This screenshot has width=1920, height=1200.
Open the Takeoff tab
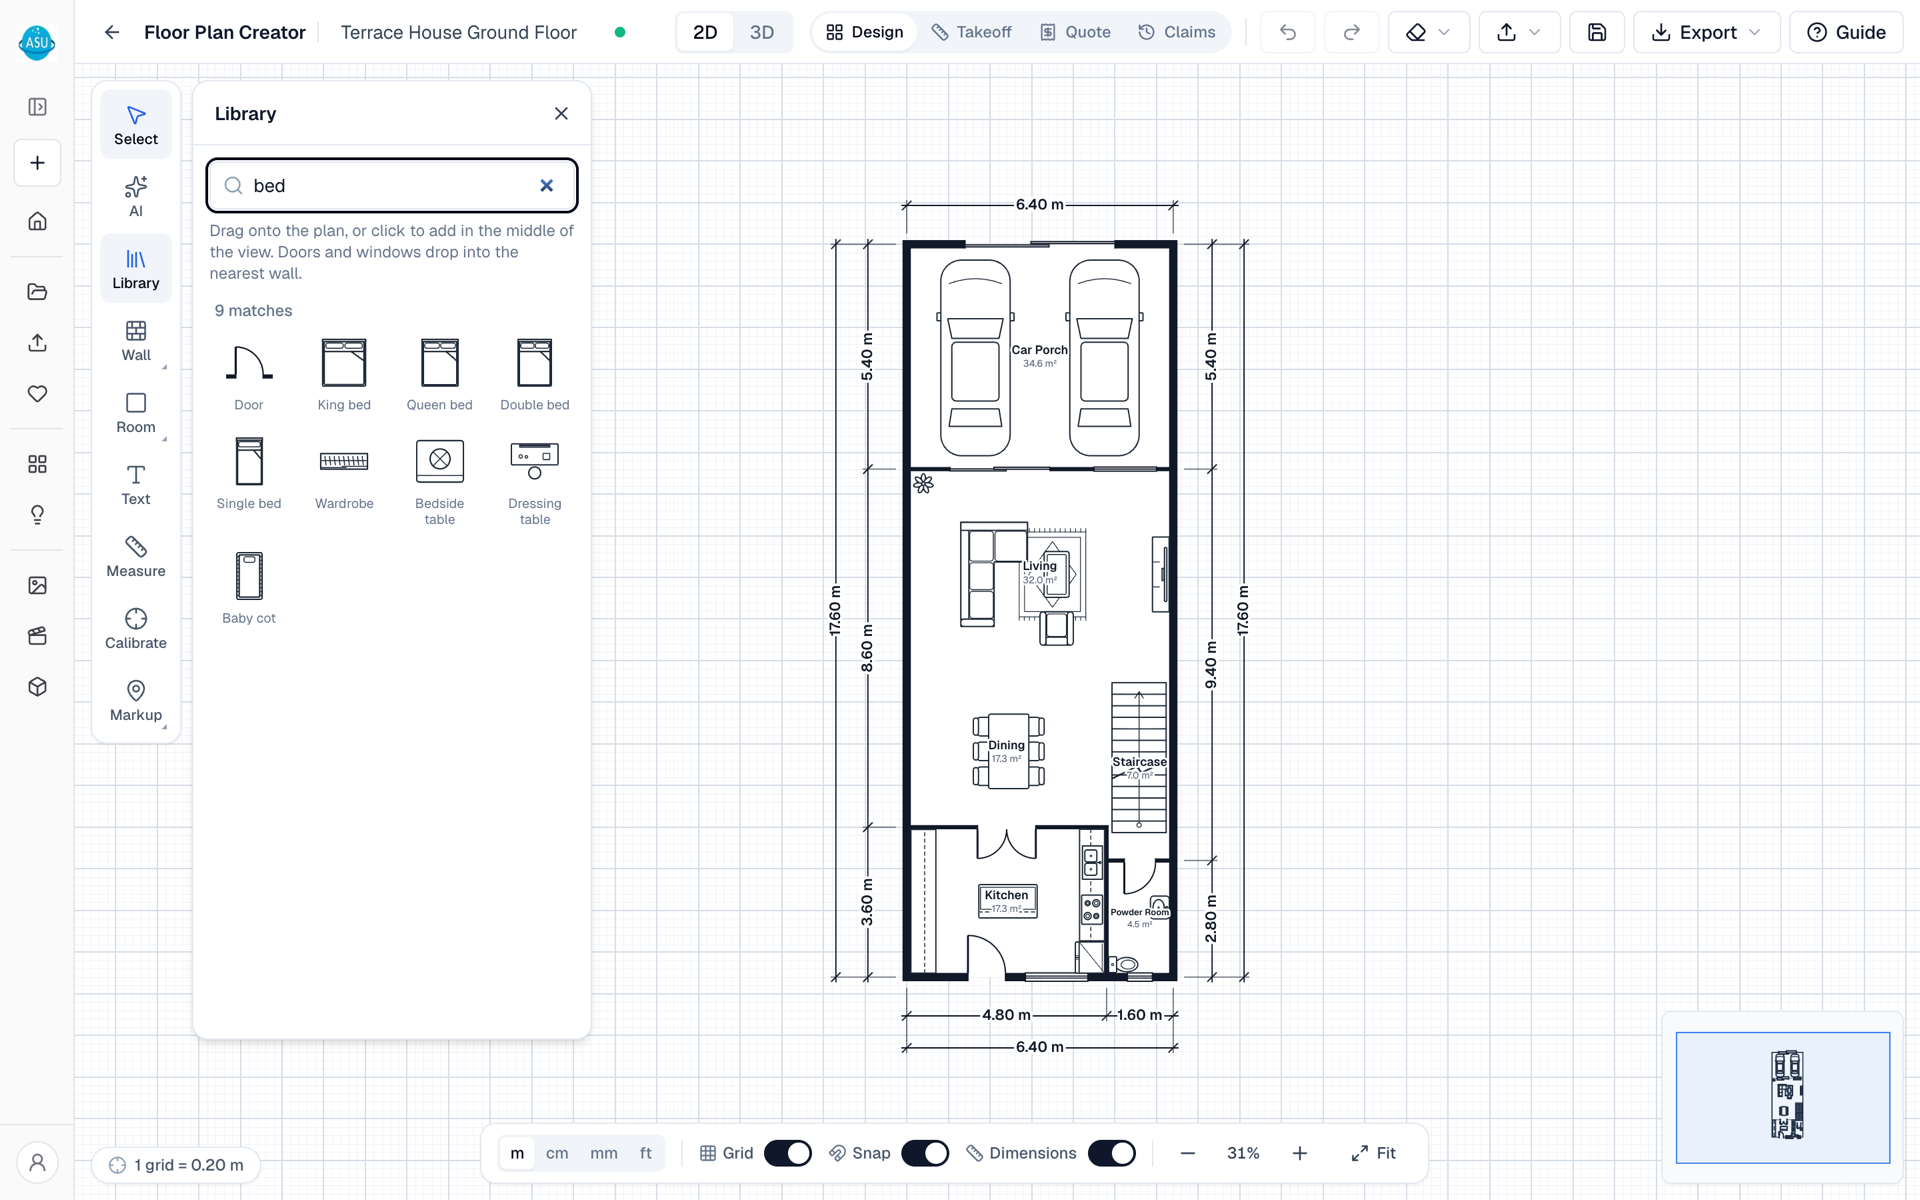point(972,32)
